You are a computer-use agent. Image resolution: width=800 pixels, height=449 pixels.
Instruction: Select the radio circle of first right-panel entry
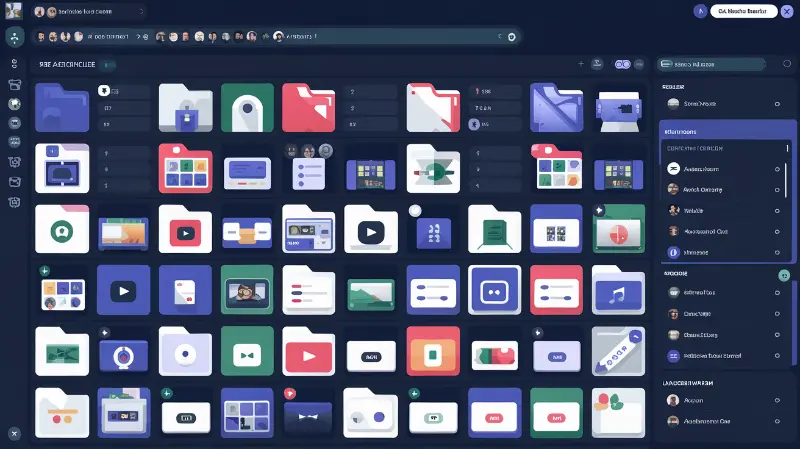[x=777, y=104]
